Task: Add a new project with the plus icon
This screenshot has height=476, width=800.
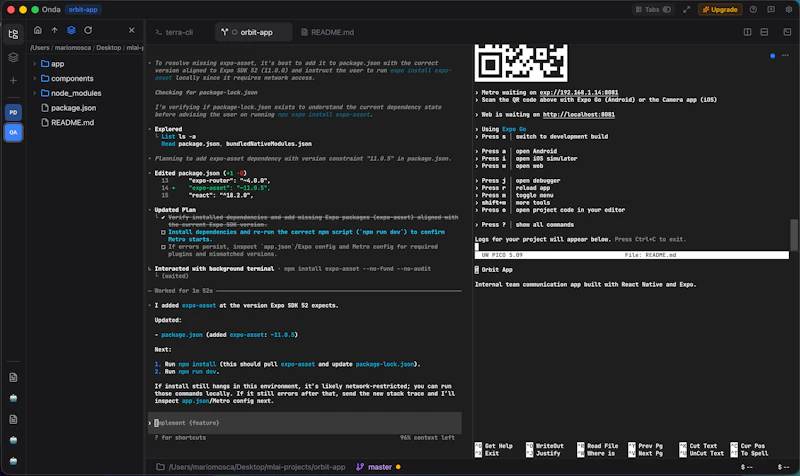Action: [x=13, y=81]
